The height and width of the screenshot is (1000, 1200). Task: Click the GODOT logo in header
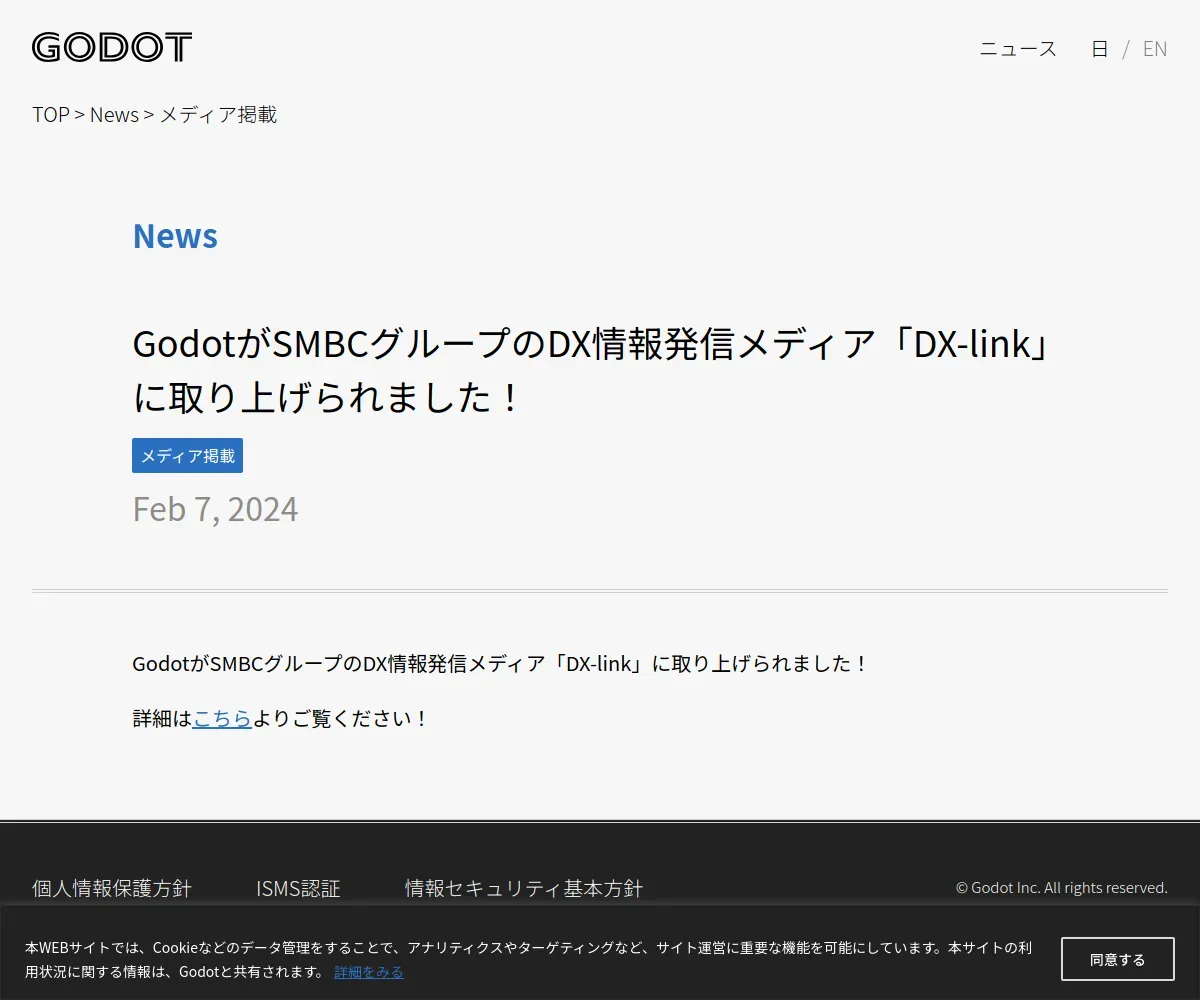click(x=112, y=47)
